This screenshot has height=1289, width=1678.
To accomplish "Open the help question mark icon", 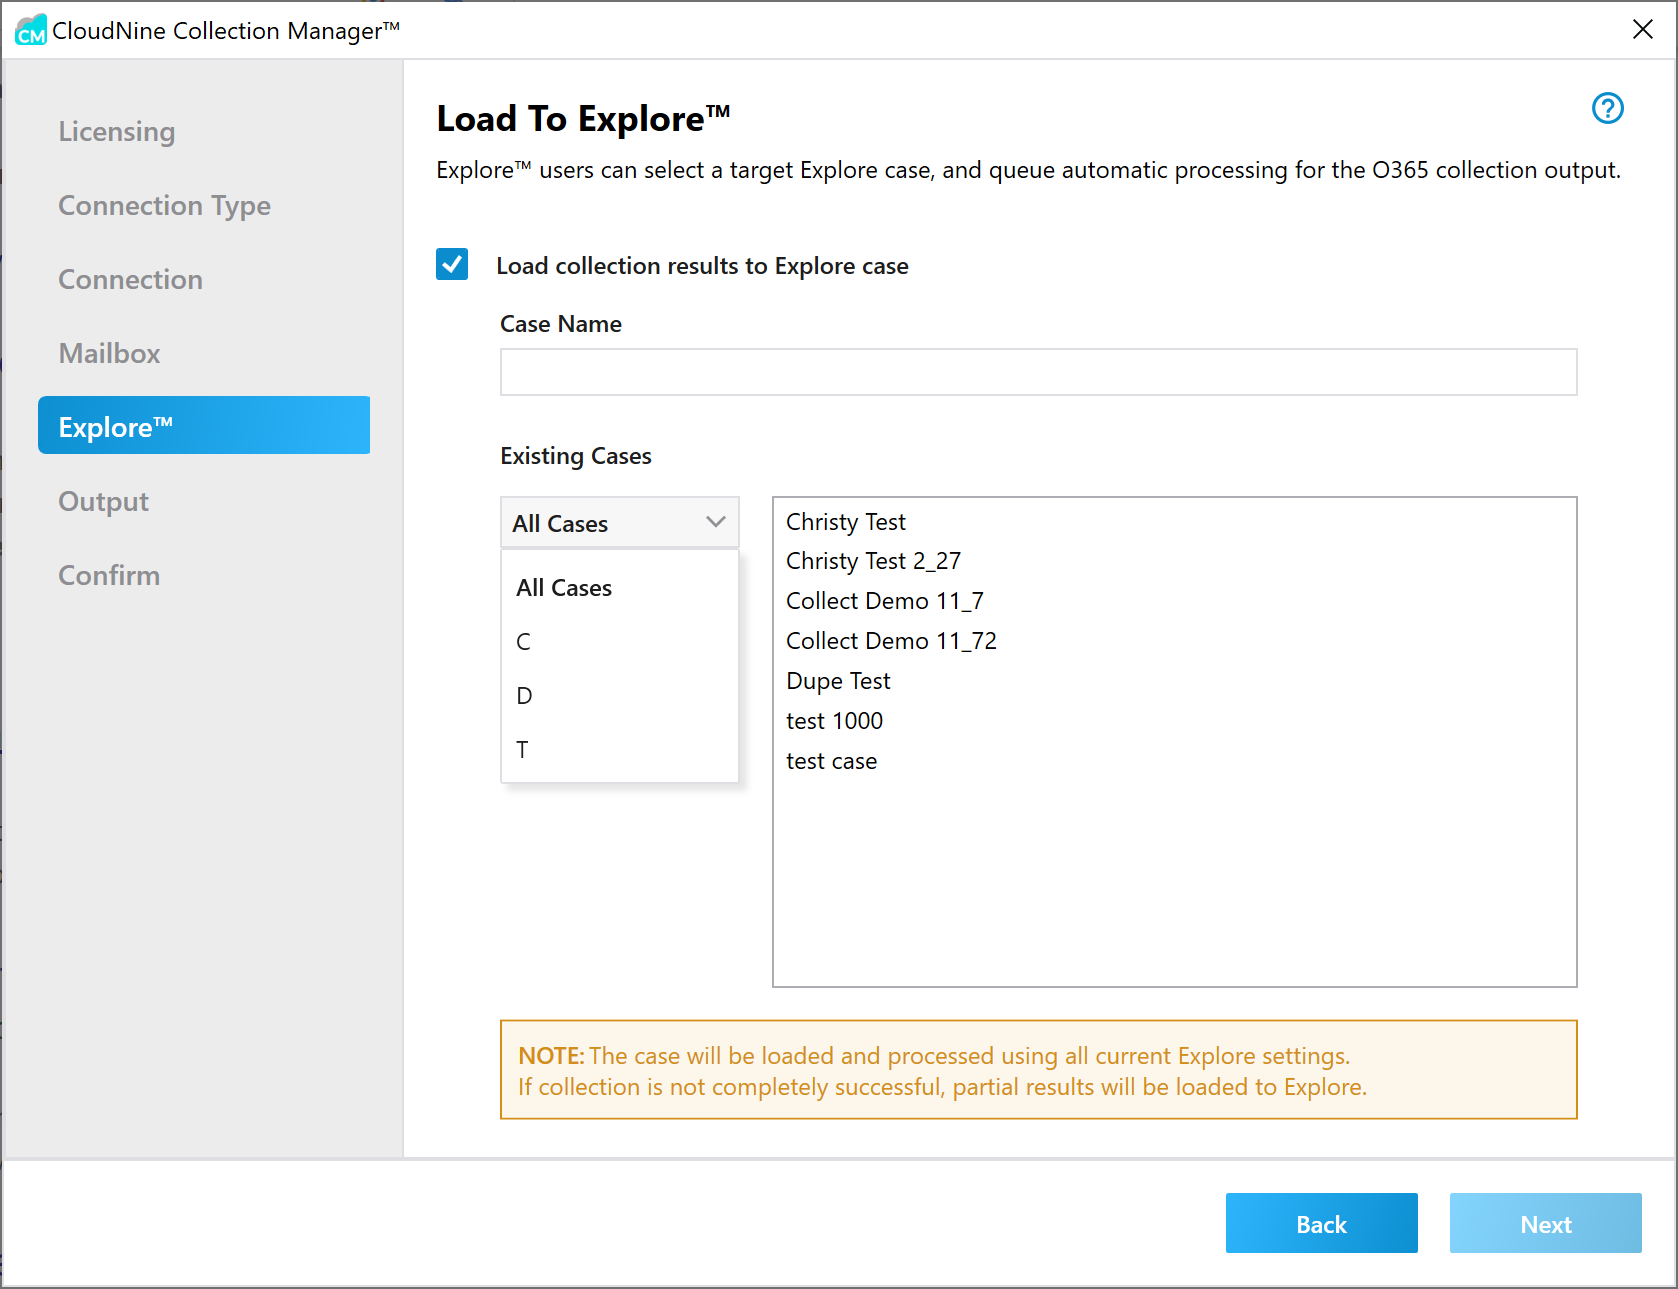I will click(1607, 108).
